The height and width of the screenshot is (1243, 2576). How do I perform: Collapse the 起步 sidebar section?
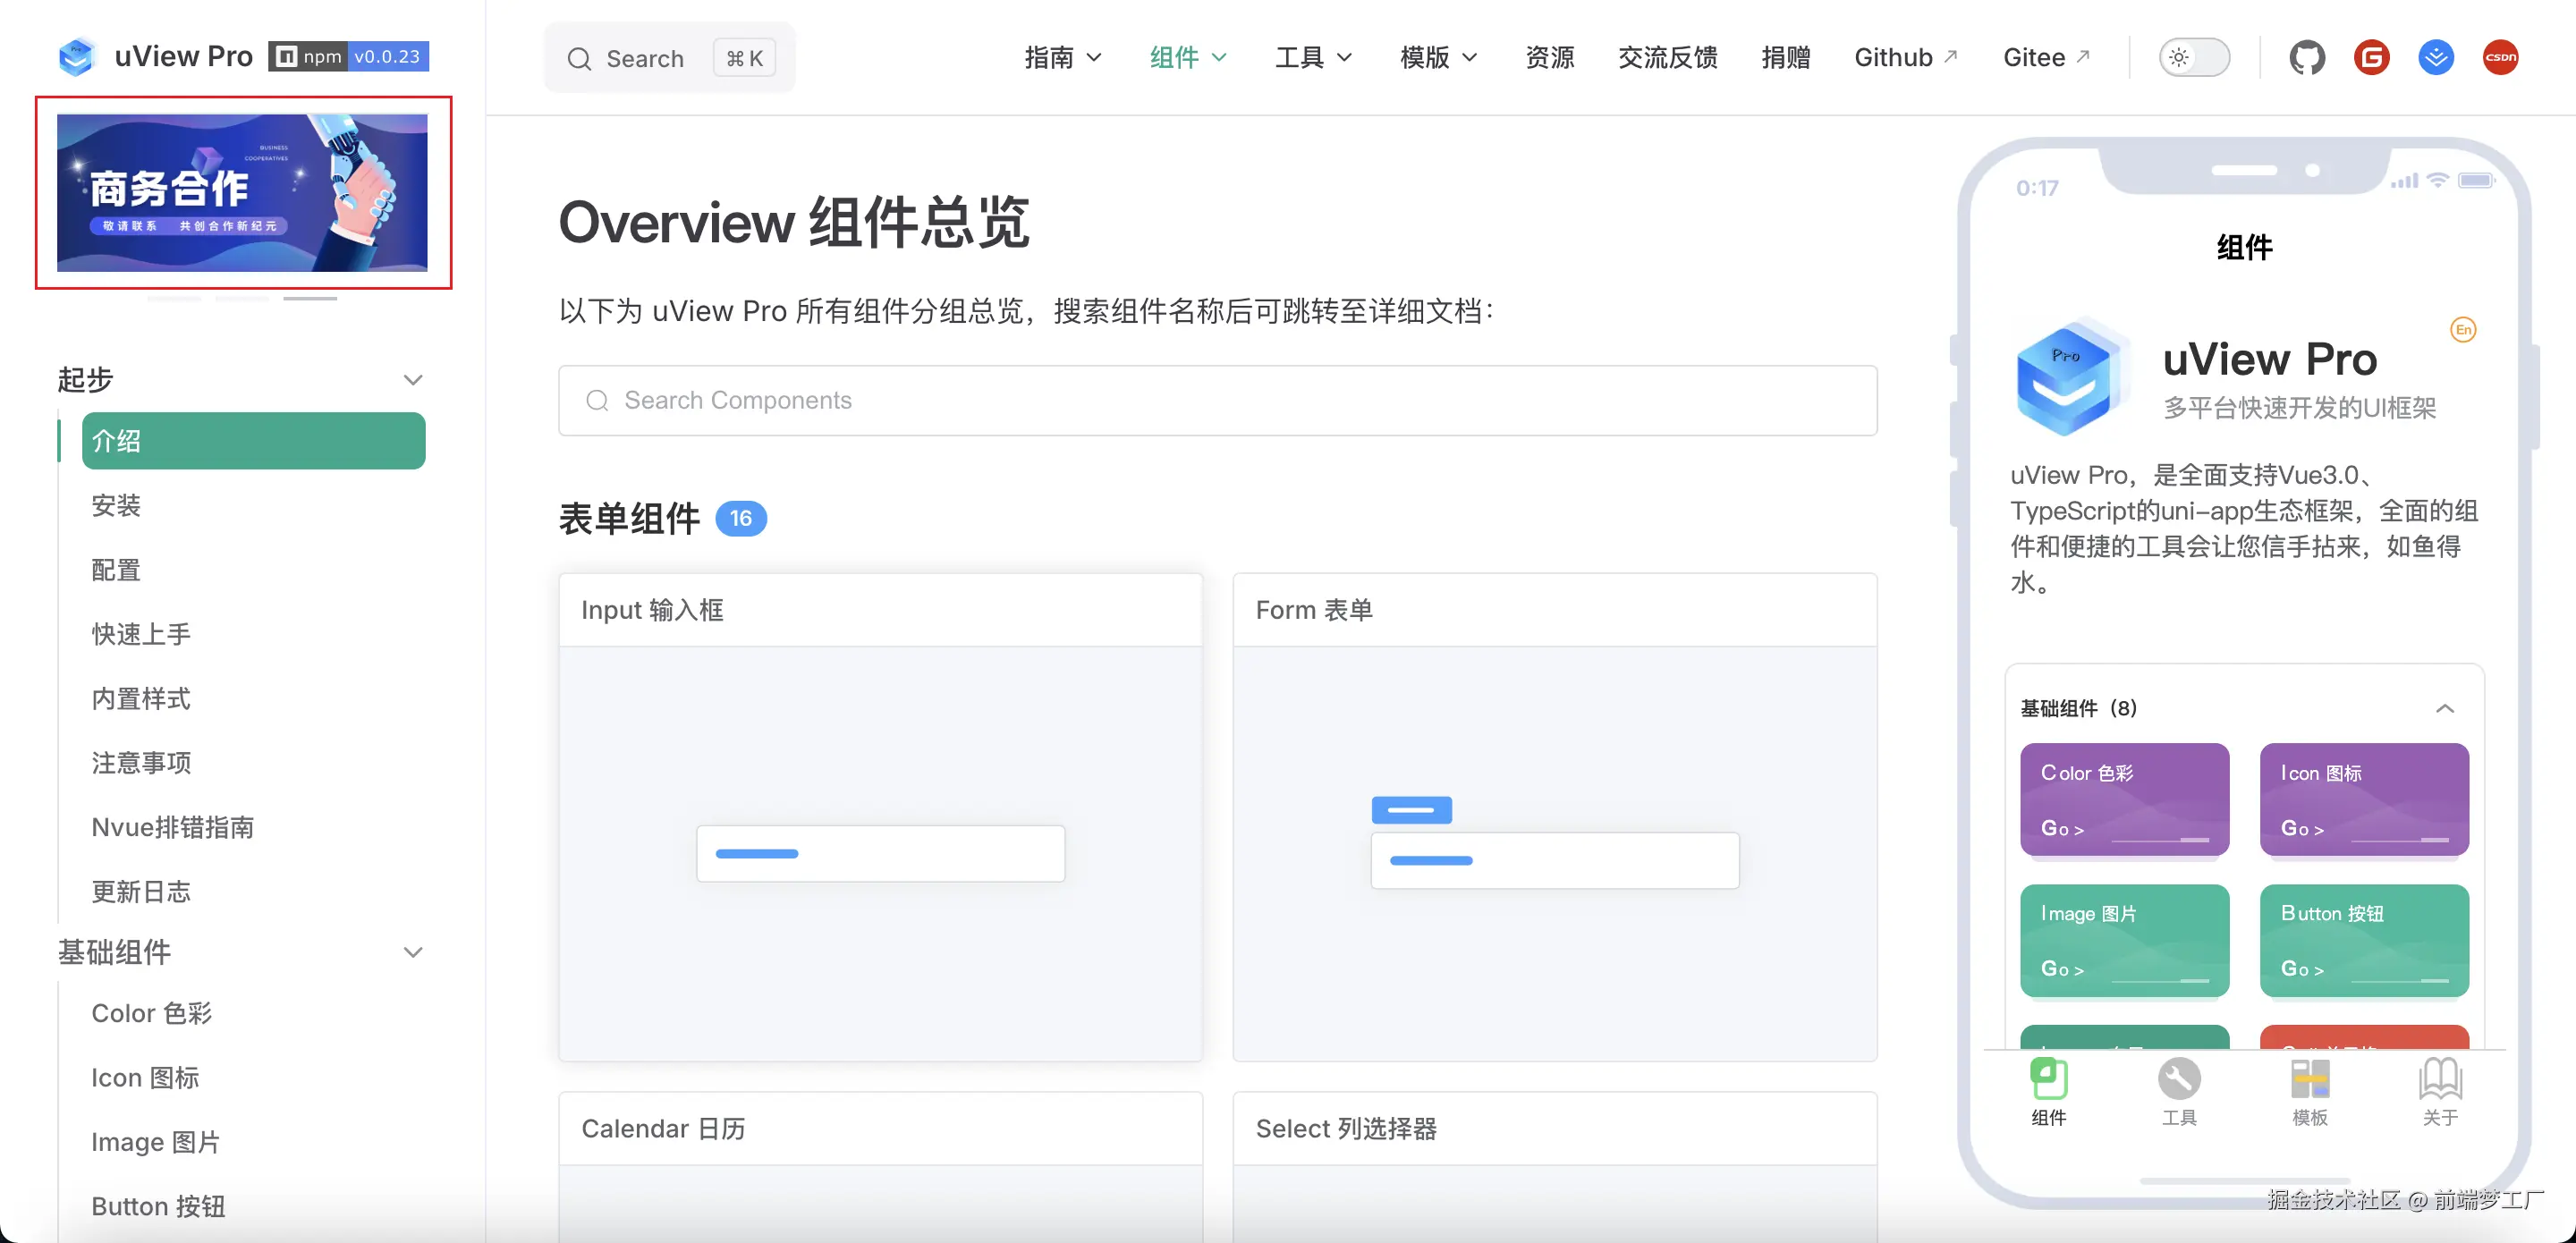(413, 380)
